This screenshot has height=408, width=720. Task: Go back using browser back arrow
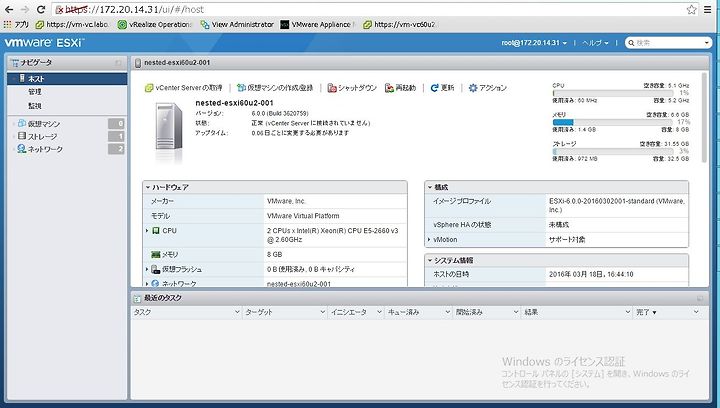tap(9, 9)
